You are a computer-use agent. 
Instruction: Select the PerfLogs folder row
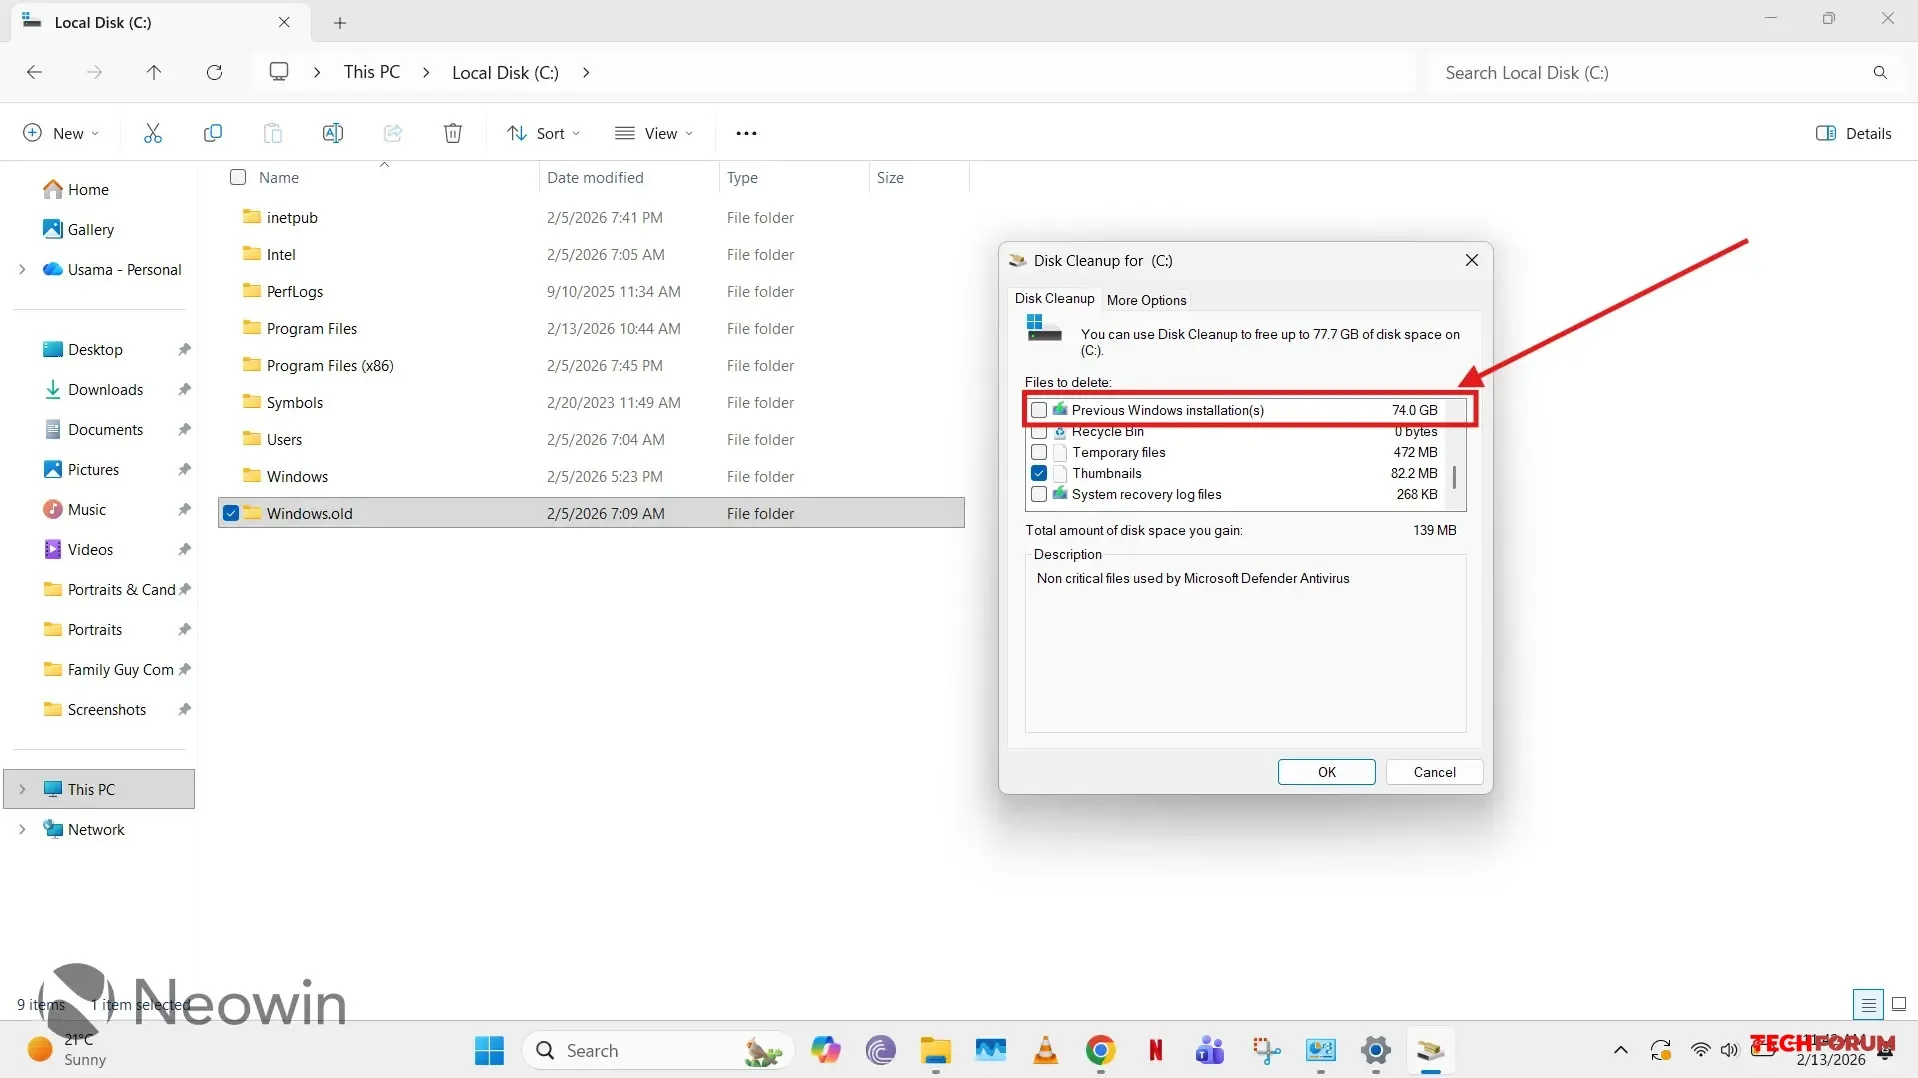591,291
